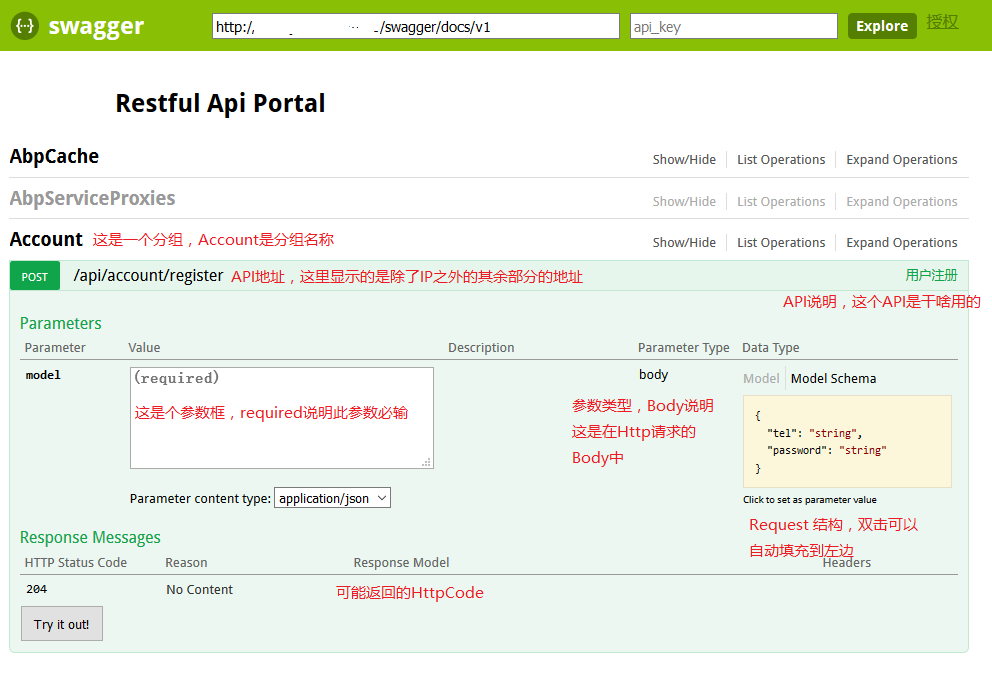Image resolution: width=992 pixels, height=673 pixels.
Task: Click the HTTP Status Code column header
Action: [76, 562]
